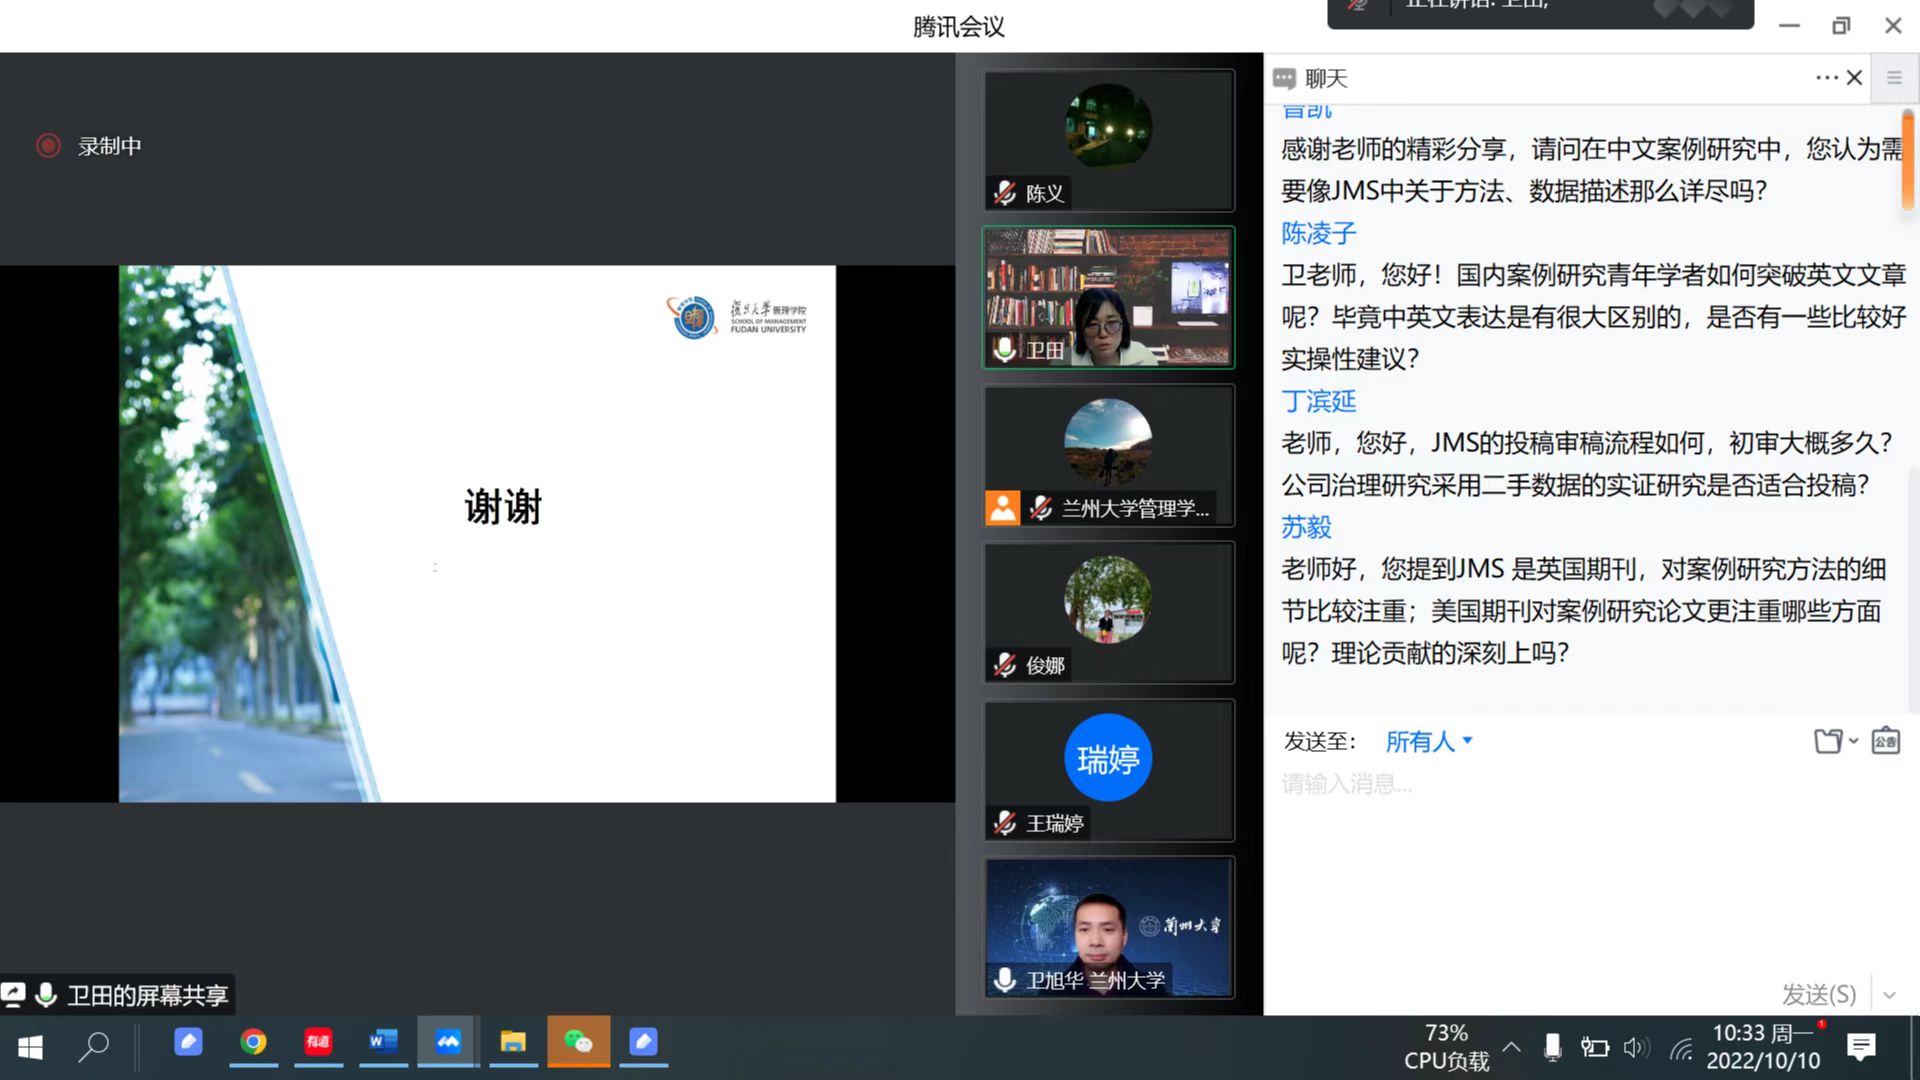Click the file send folder icon
Screen dimensions: 1920x1080
[x=1827, y=741]
